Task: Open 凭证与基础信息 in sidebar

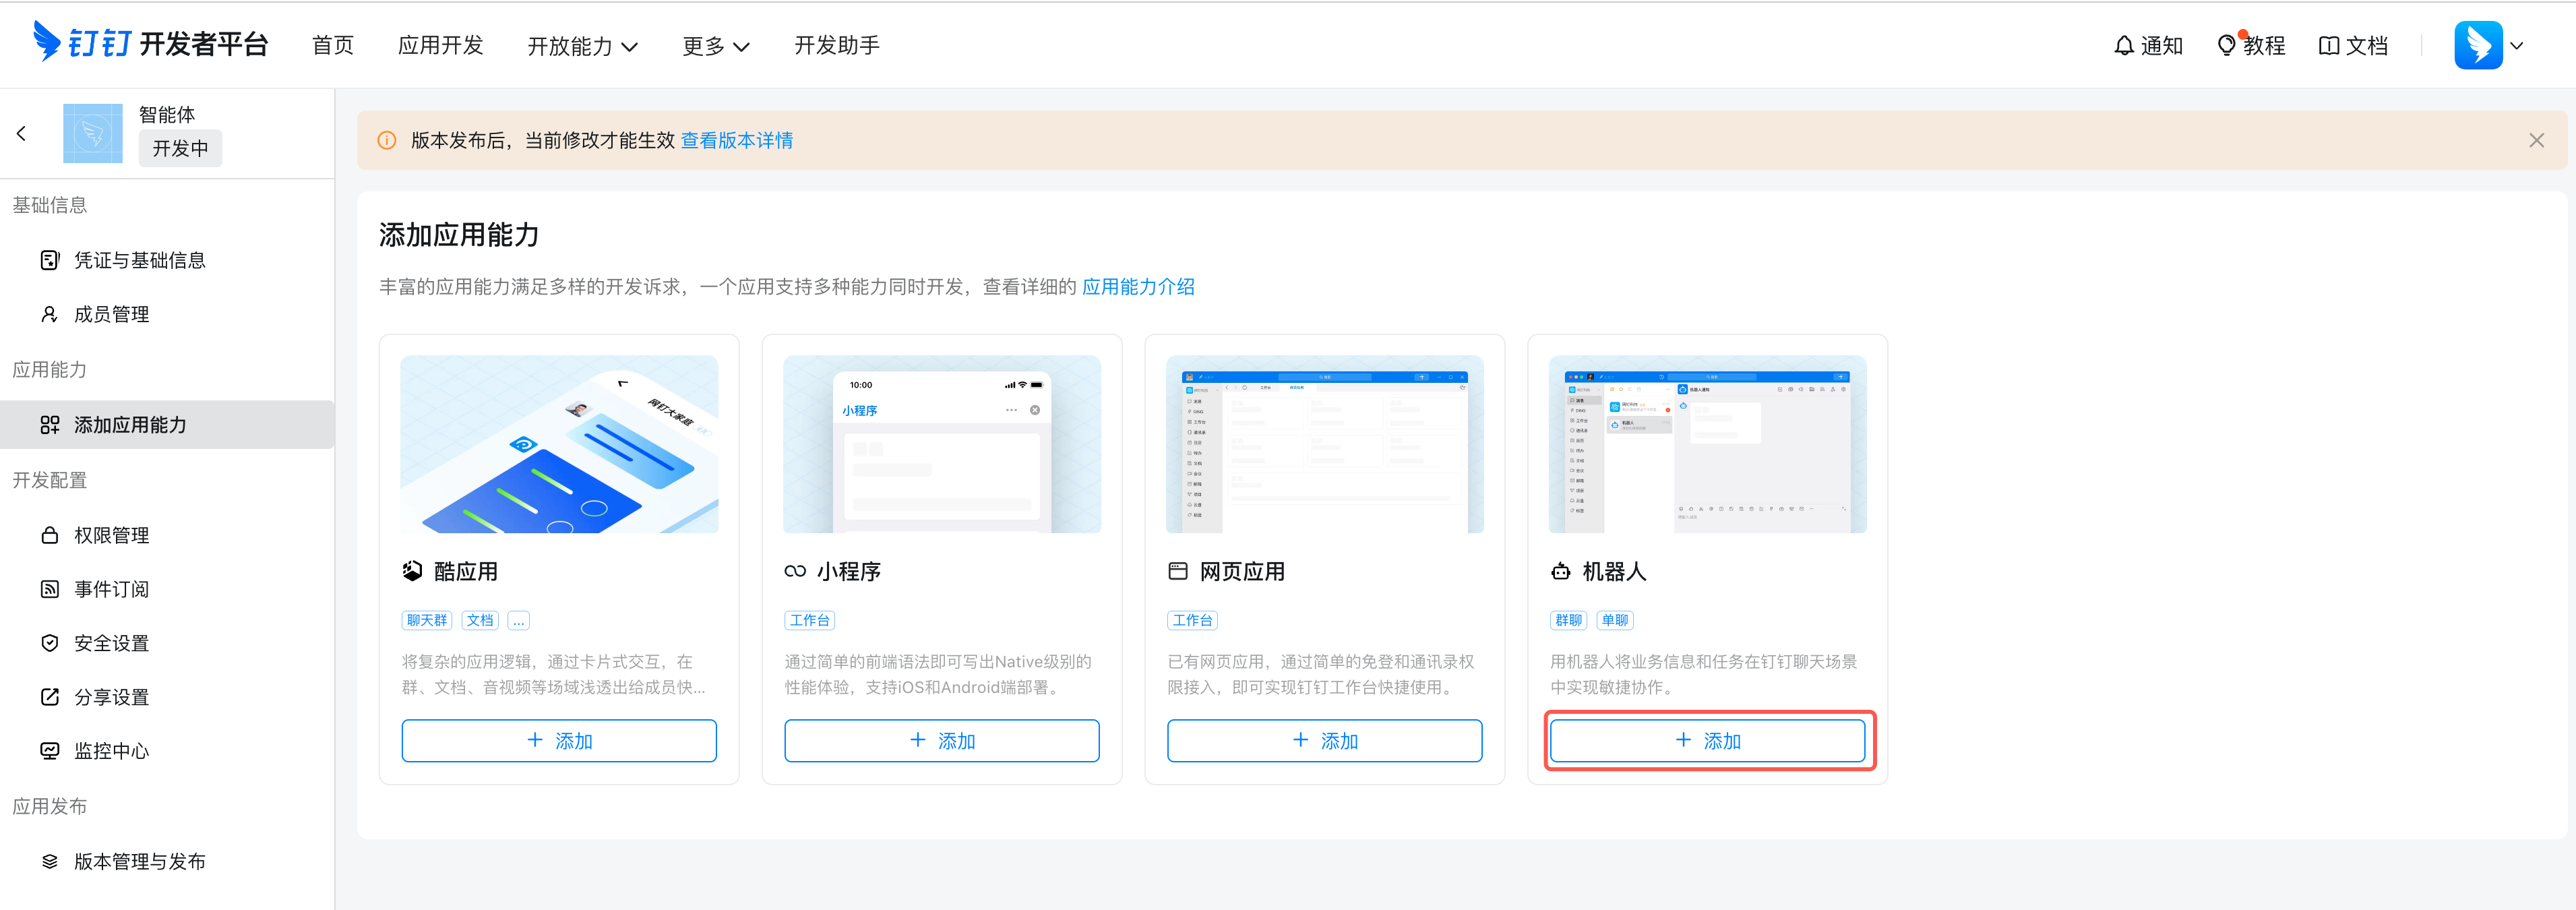Action: click(139, 260)
